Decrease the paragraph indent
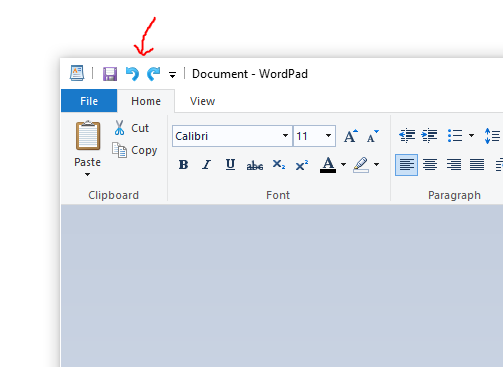503x367 pixels. pyautogui.click(x=407, y=136)
